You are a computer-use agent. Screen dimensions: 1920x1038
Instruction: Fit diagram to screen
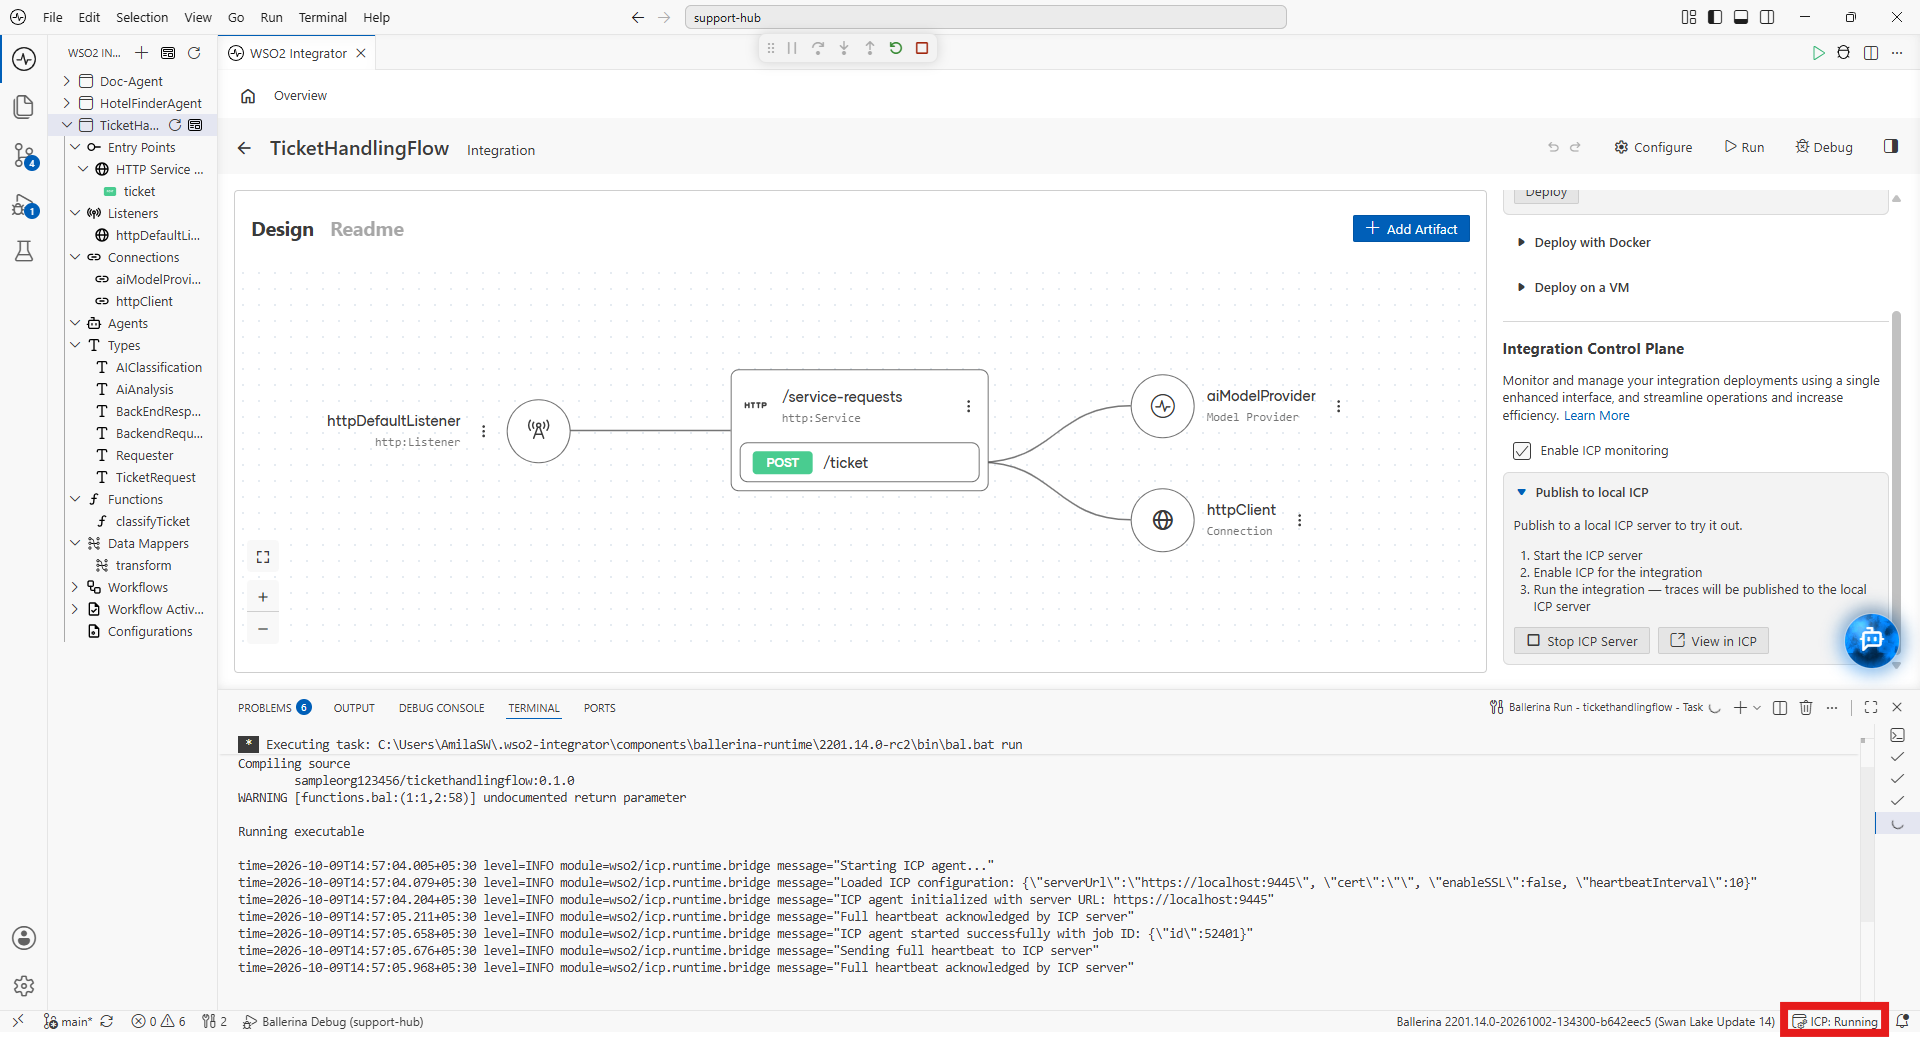tap(263, 557)
